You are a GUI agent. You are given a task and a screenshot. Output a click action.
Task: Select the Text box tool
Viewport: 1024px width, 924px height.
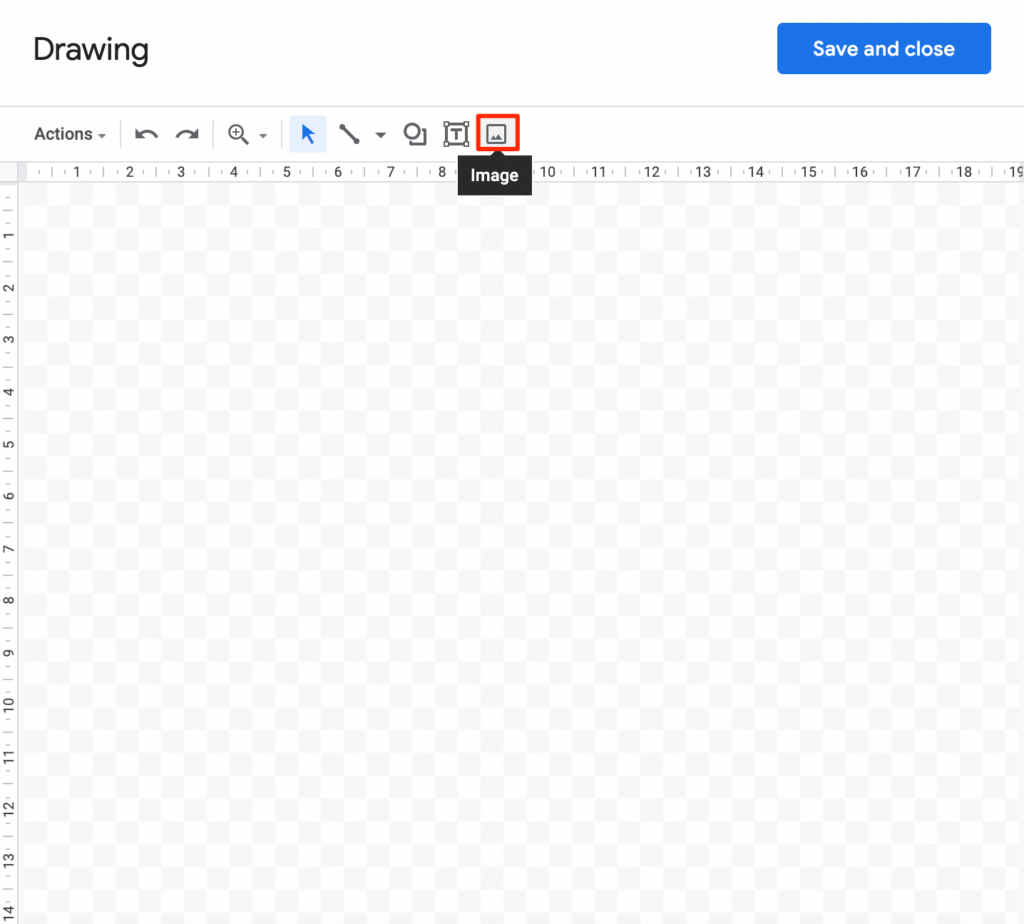coord(456,133)
